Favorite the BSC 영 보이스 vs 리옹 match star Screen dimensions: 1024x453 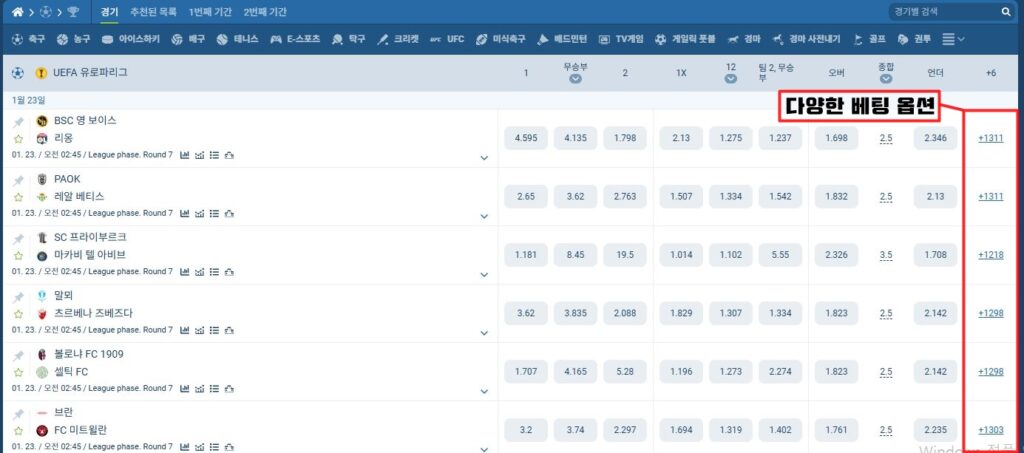18,139
